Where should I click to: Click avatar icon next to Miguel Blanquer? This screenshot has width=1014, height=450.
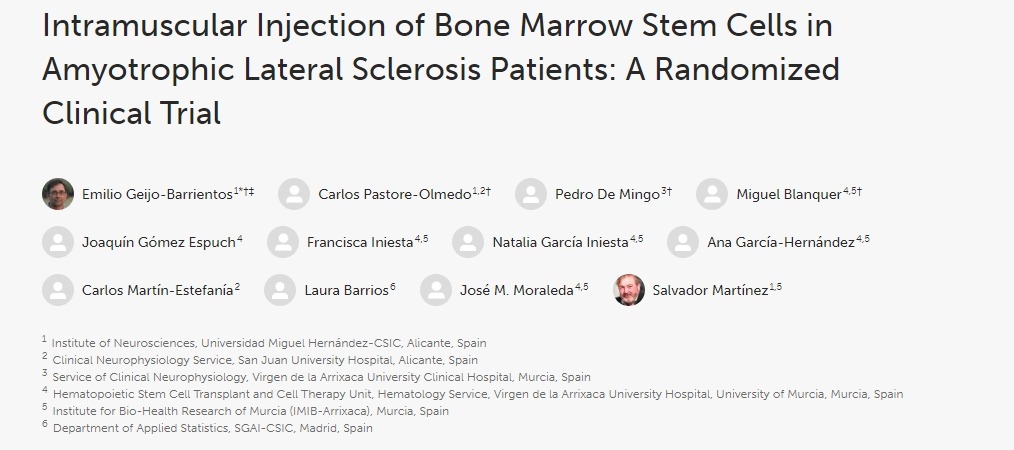pyautogui.click(x=712, y=194)
